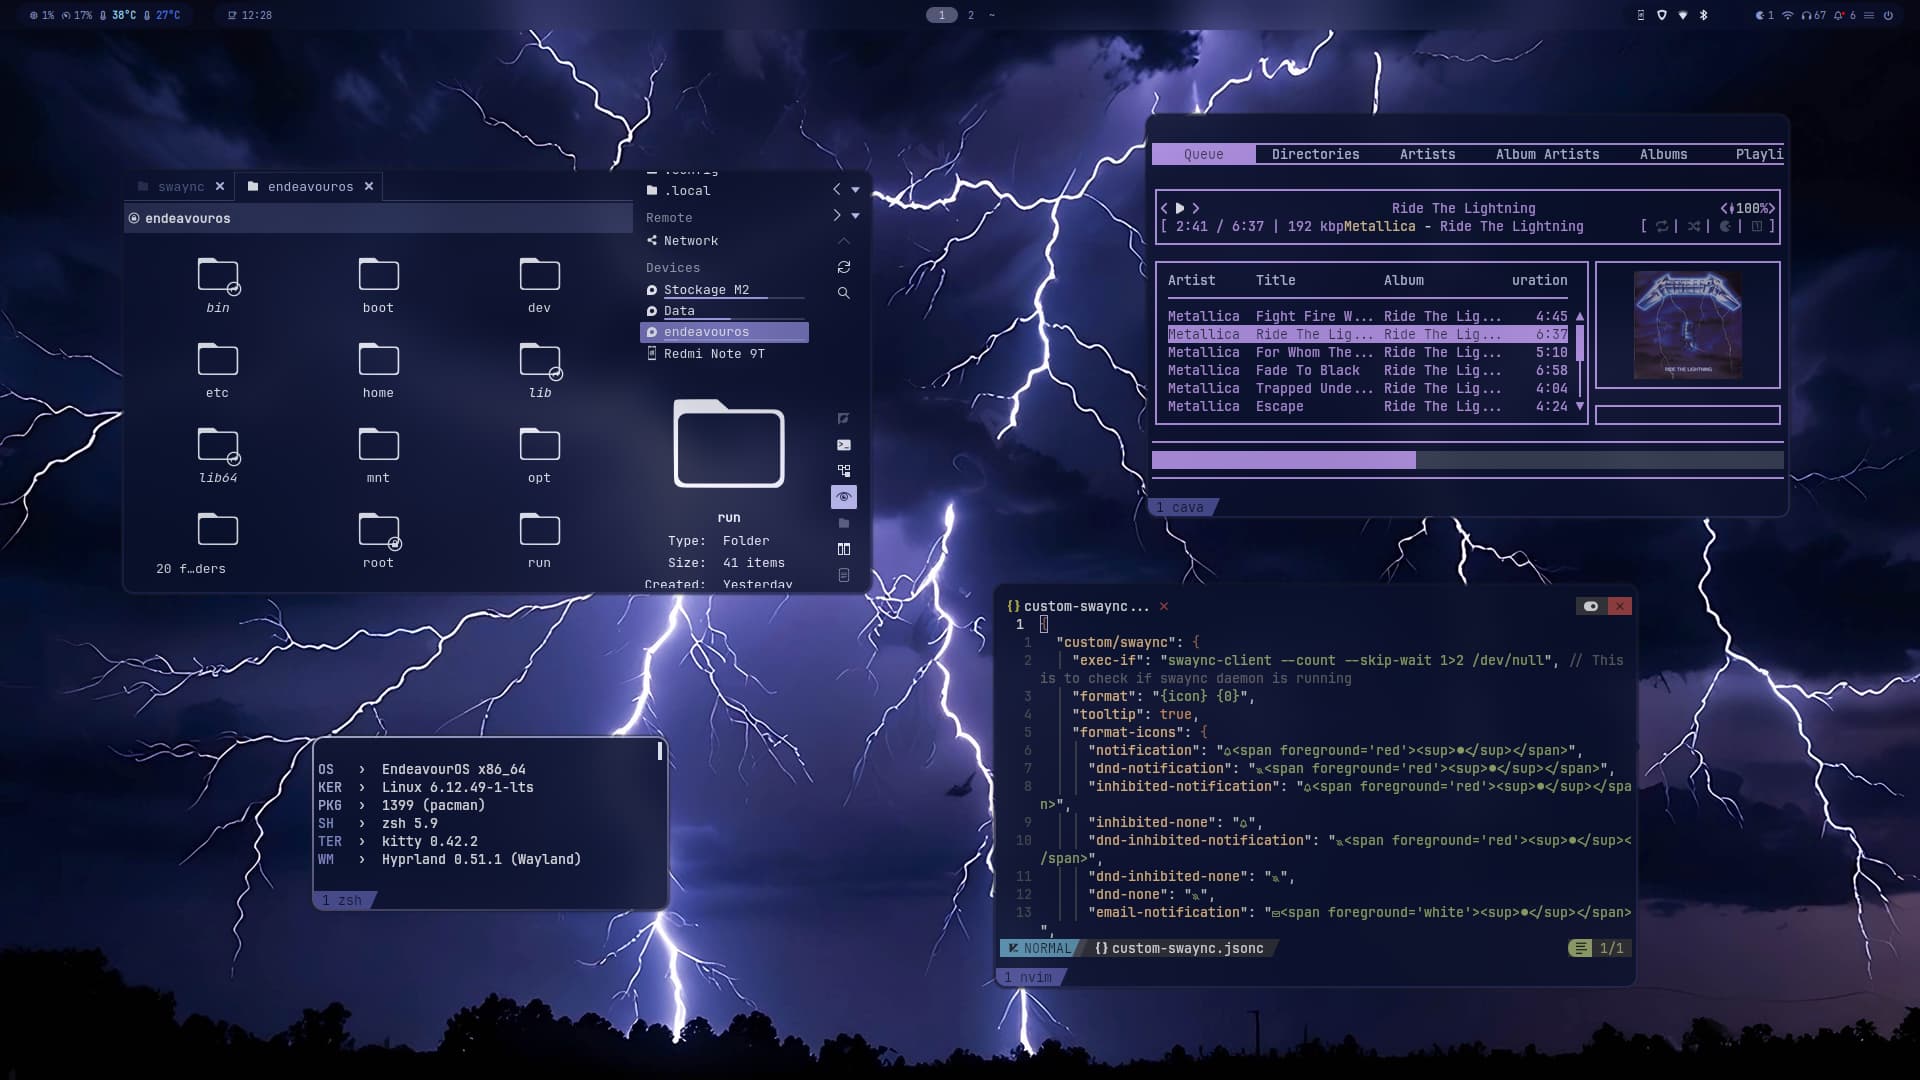Switch to the swaync file manager tab
This screenshot has width=1920, height=1080.
click(x=180, y=187)
